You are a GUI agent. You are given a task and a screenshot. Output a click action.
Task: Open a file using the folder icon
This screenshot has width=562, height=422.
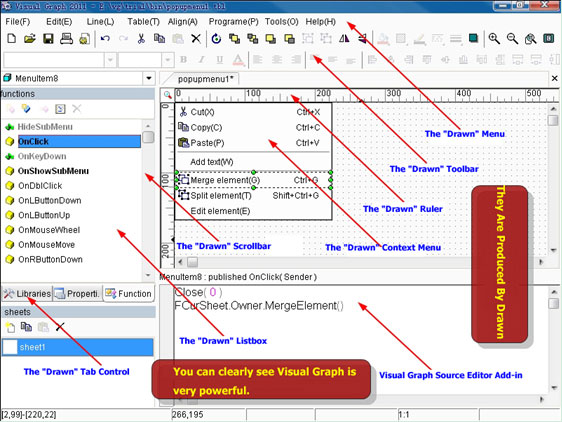30,38
